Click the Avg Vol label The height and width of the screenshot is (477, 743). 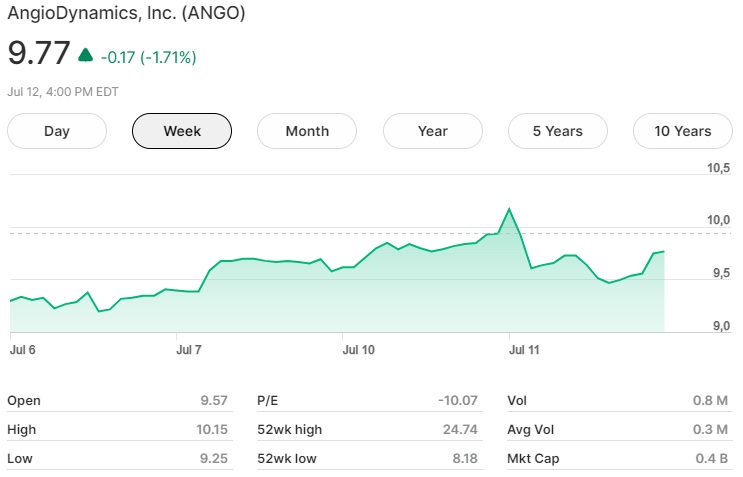coord(530,430)
